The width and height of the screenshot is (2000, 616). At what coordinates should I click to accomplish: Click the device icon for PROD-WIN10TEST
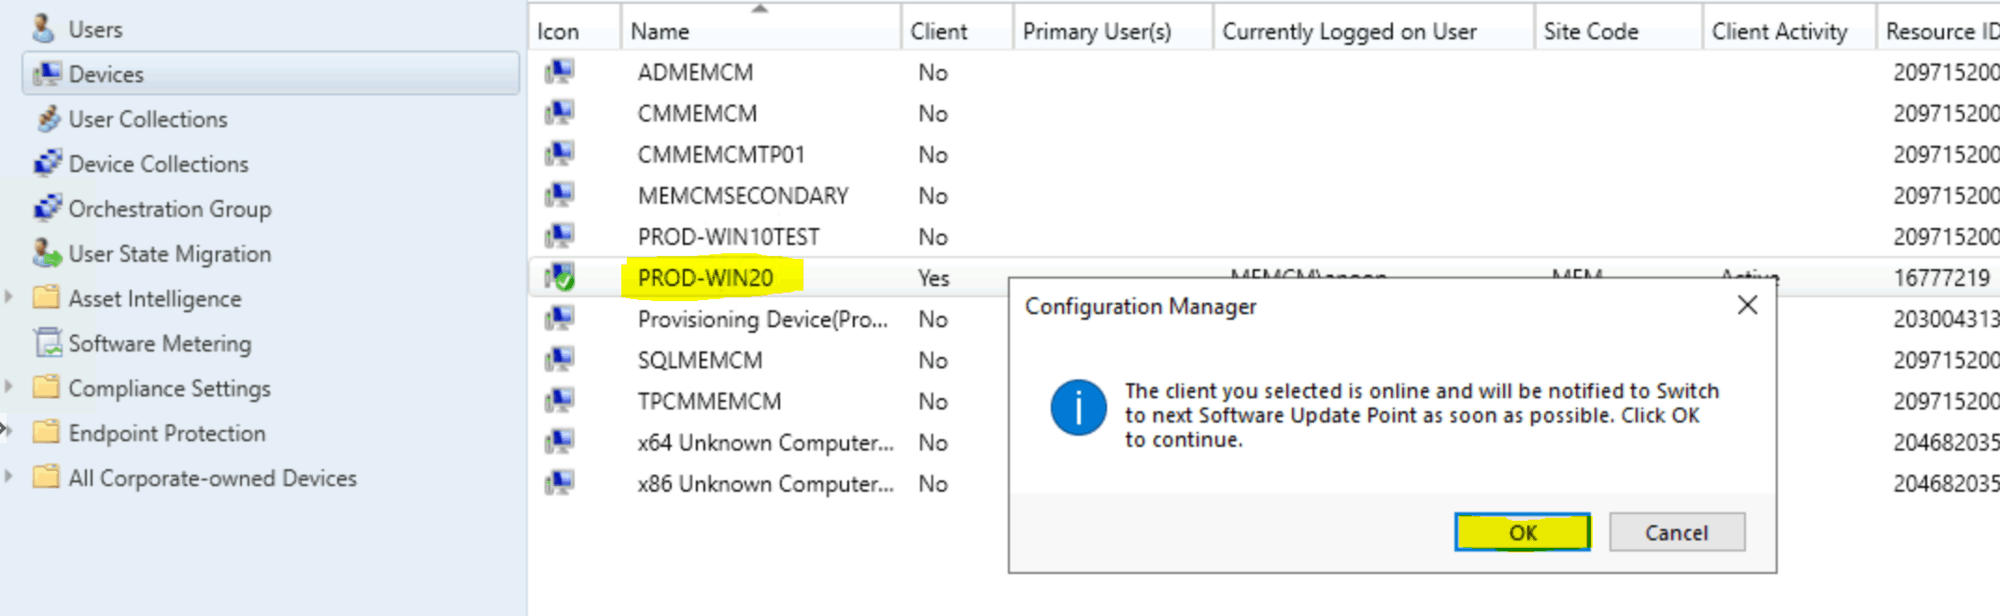click(x=559, y=236)
